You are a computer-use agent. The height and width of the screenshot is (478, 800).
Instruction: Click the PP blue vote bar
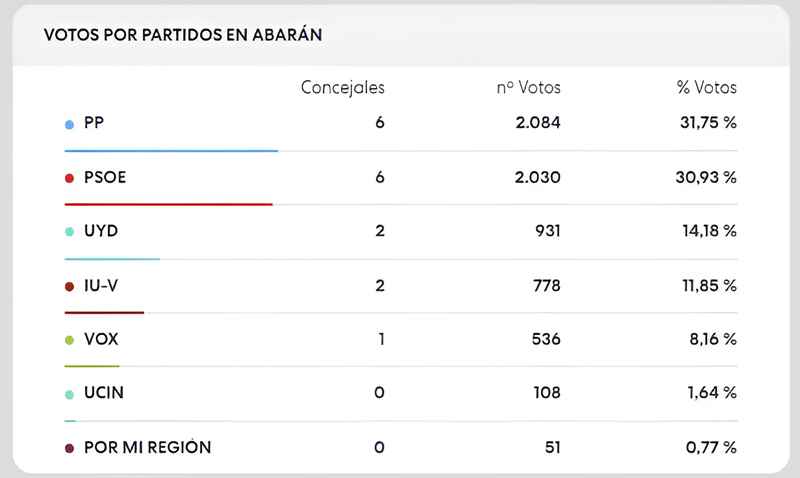[x=171, y=151]
